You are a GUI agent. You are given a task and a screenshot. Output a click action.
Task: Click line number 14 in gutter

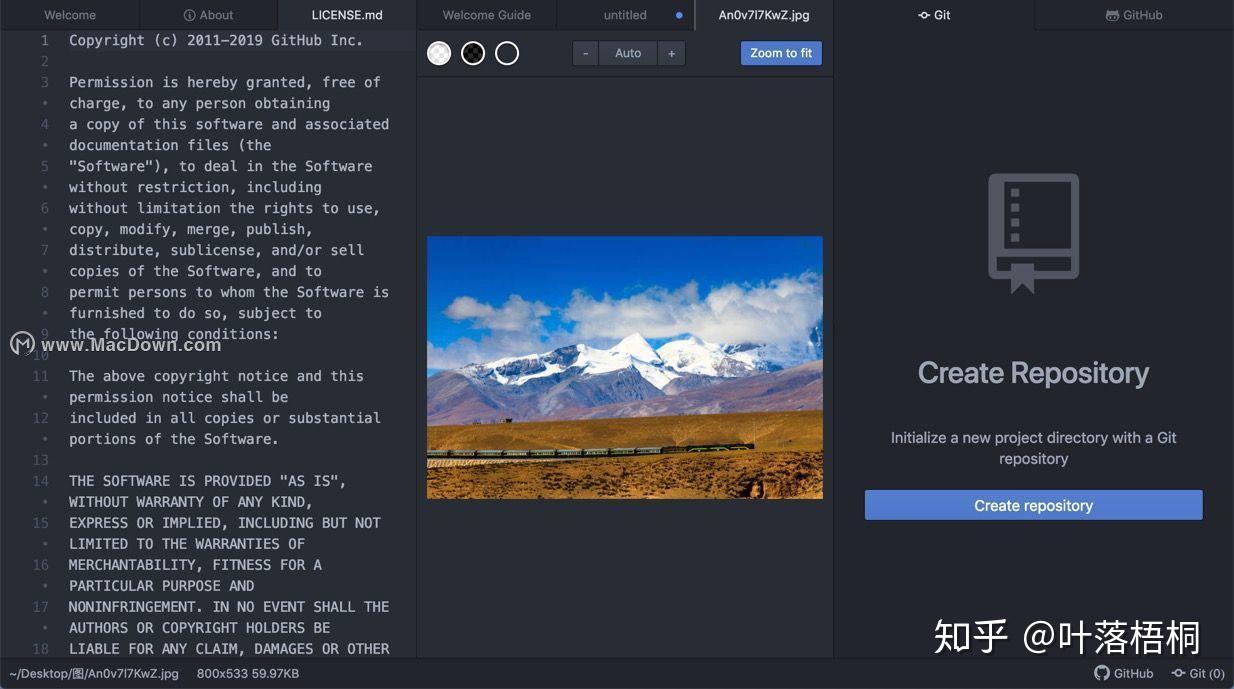[x=40, y=481]
